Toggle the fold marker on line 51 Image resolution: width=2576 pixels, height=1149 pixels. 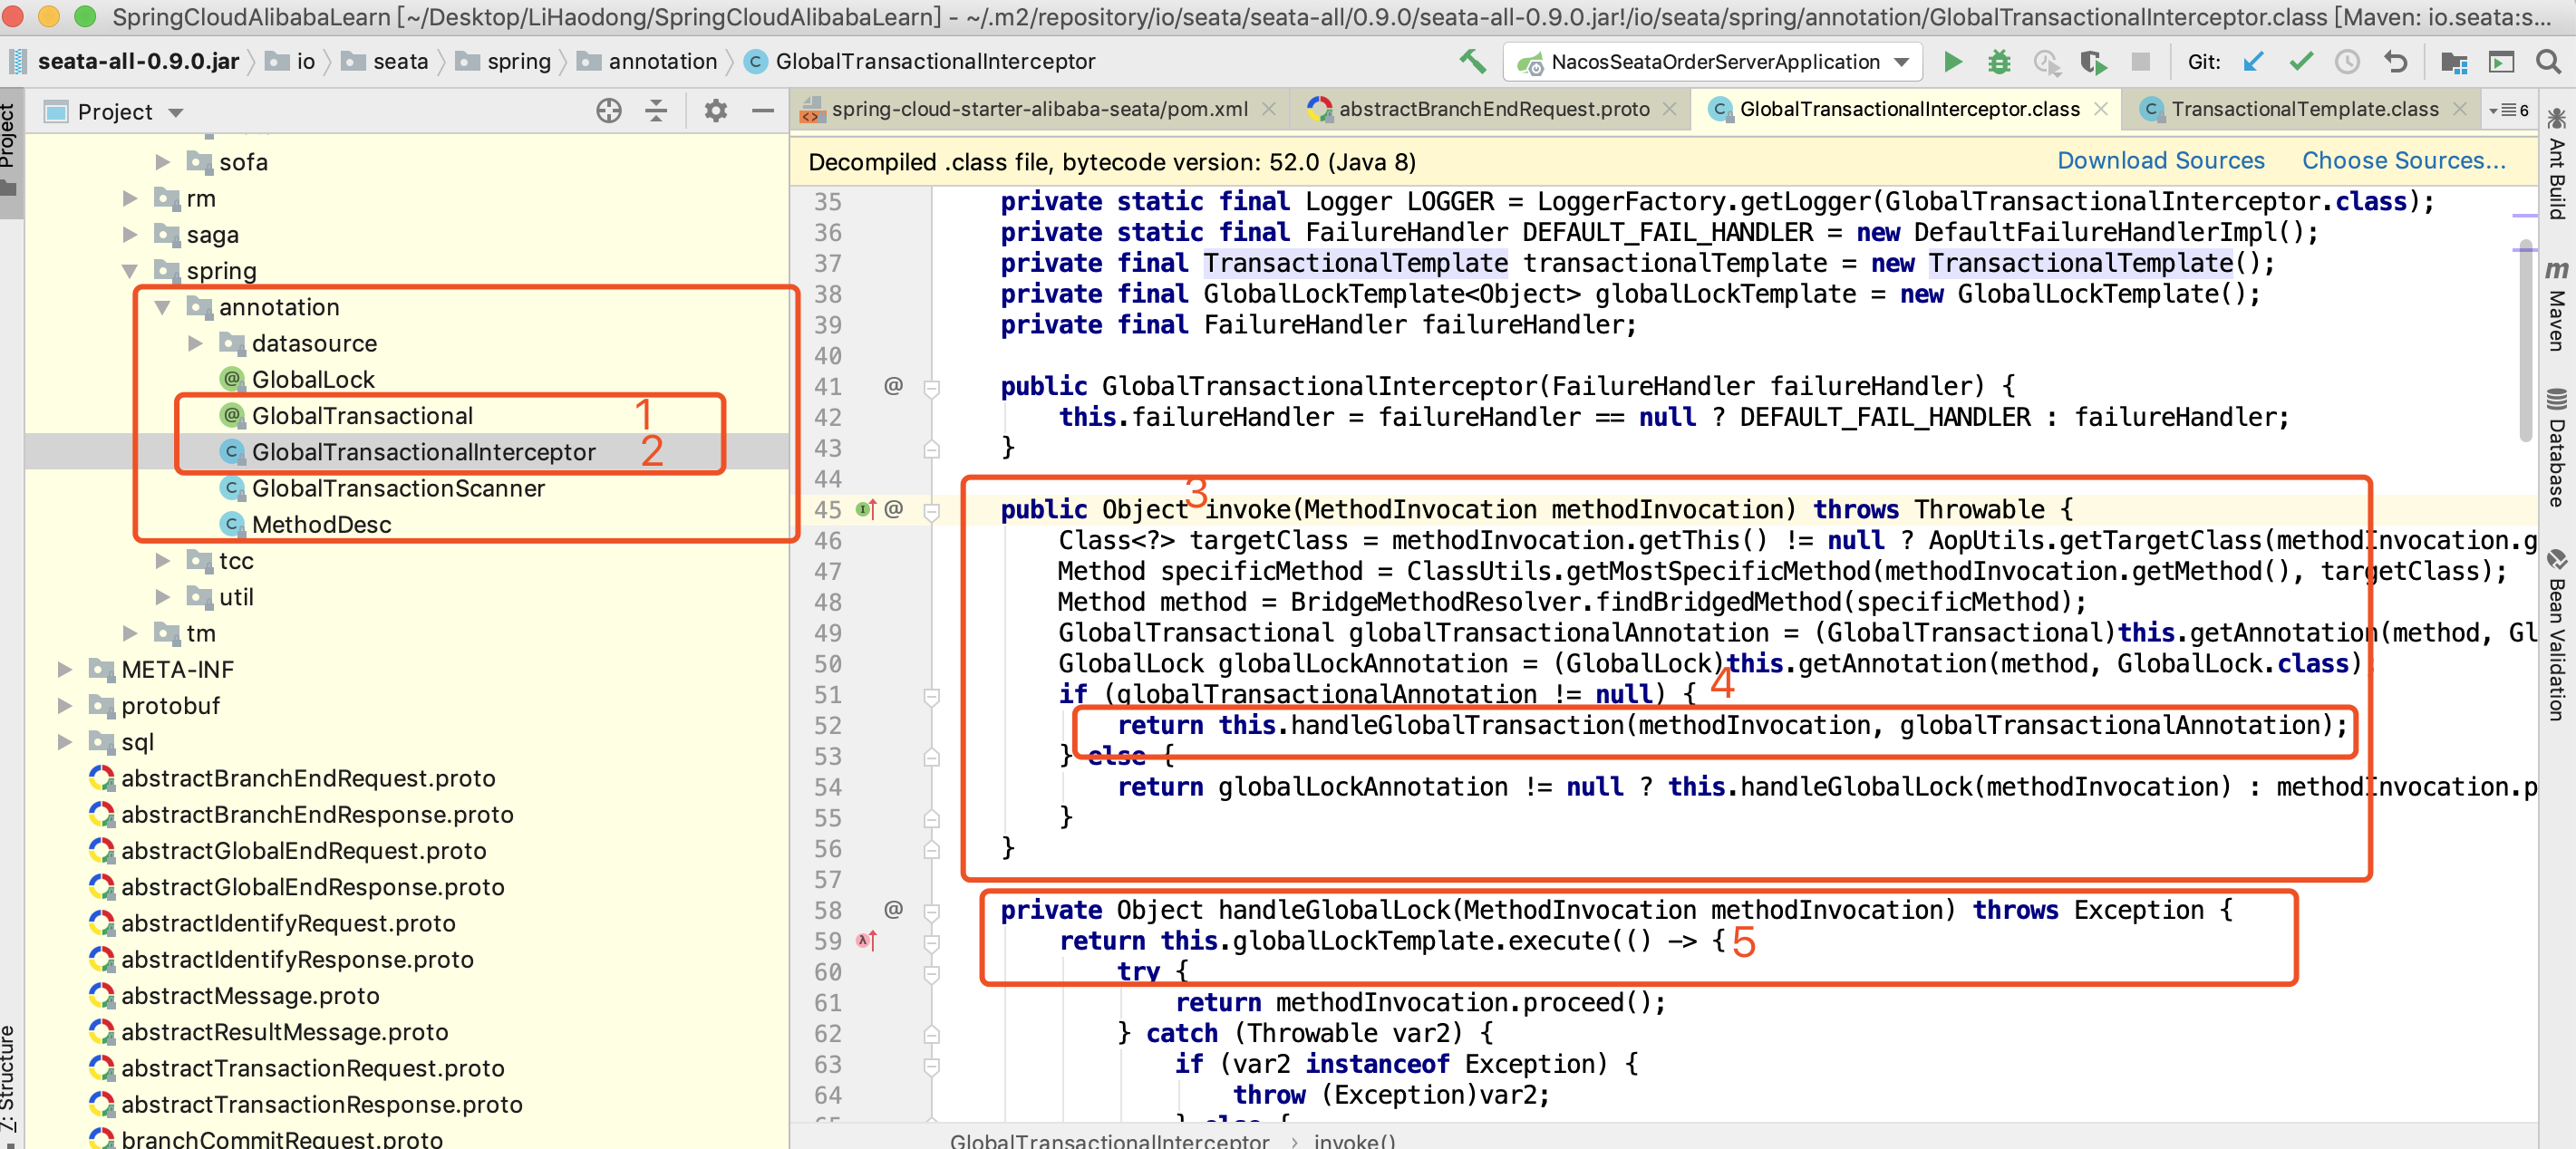[x=931, y=696]
